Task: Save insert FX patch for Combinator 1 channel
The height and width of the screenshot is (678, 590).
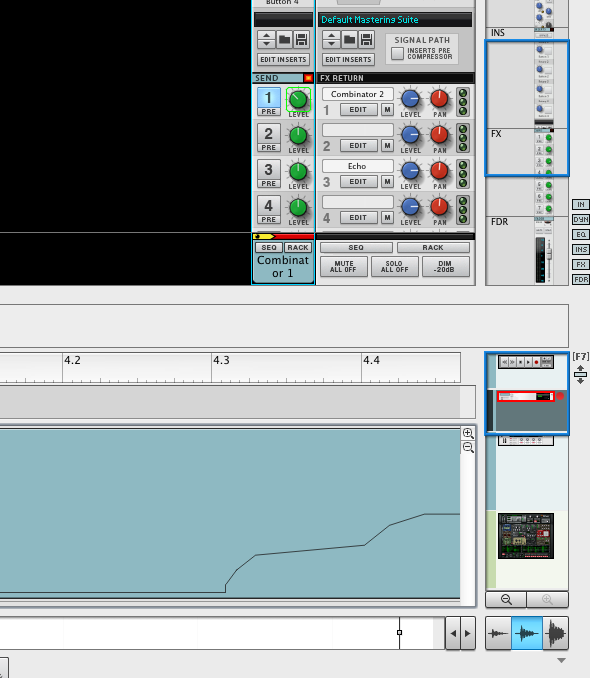Action: (301, 40)
